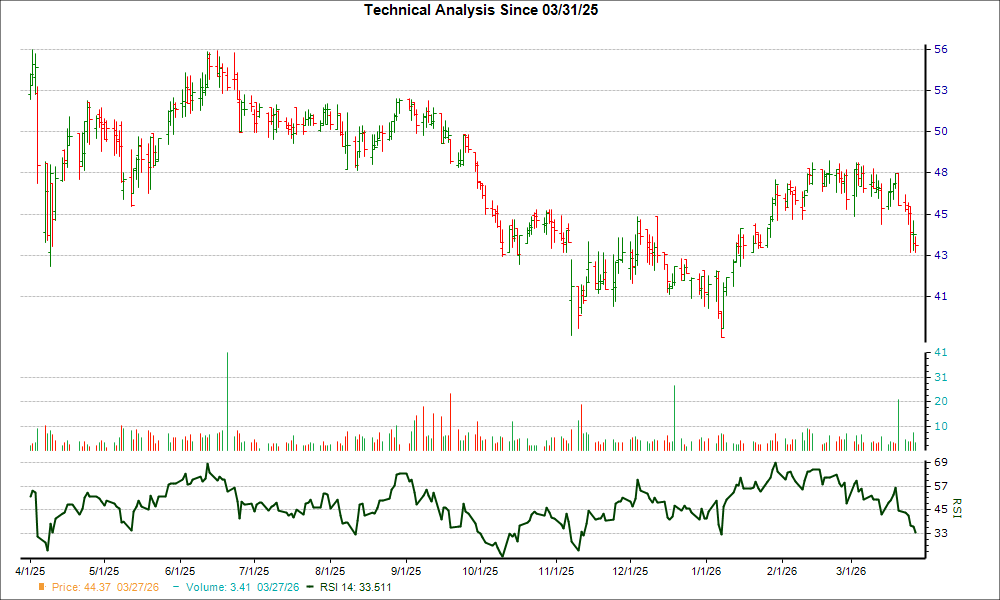
Task: Click the Volume: 3.41 legend label
Action: pos(212,588)
